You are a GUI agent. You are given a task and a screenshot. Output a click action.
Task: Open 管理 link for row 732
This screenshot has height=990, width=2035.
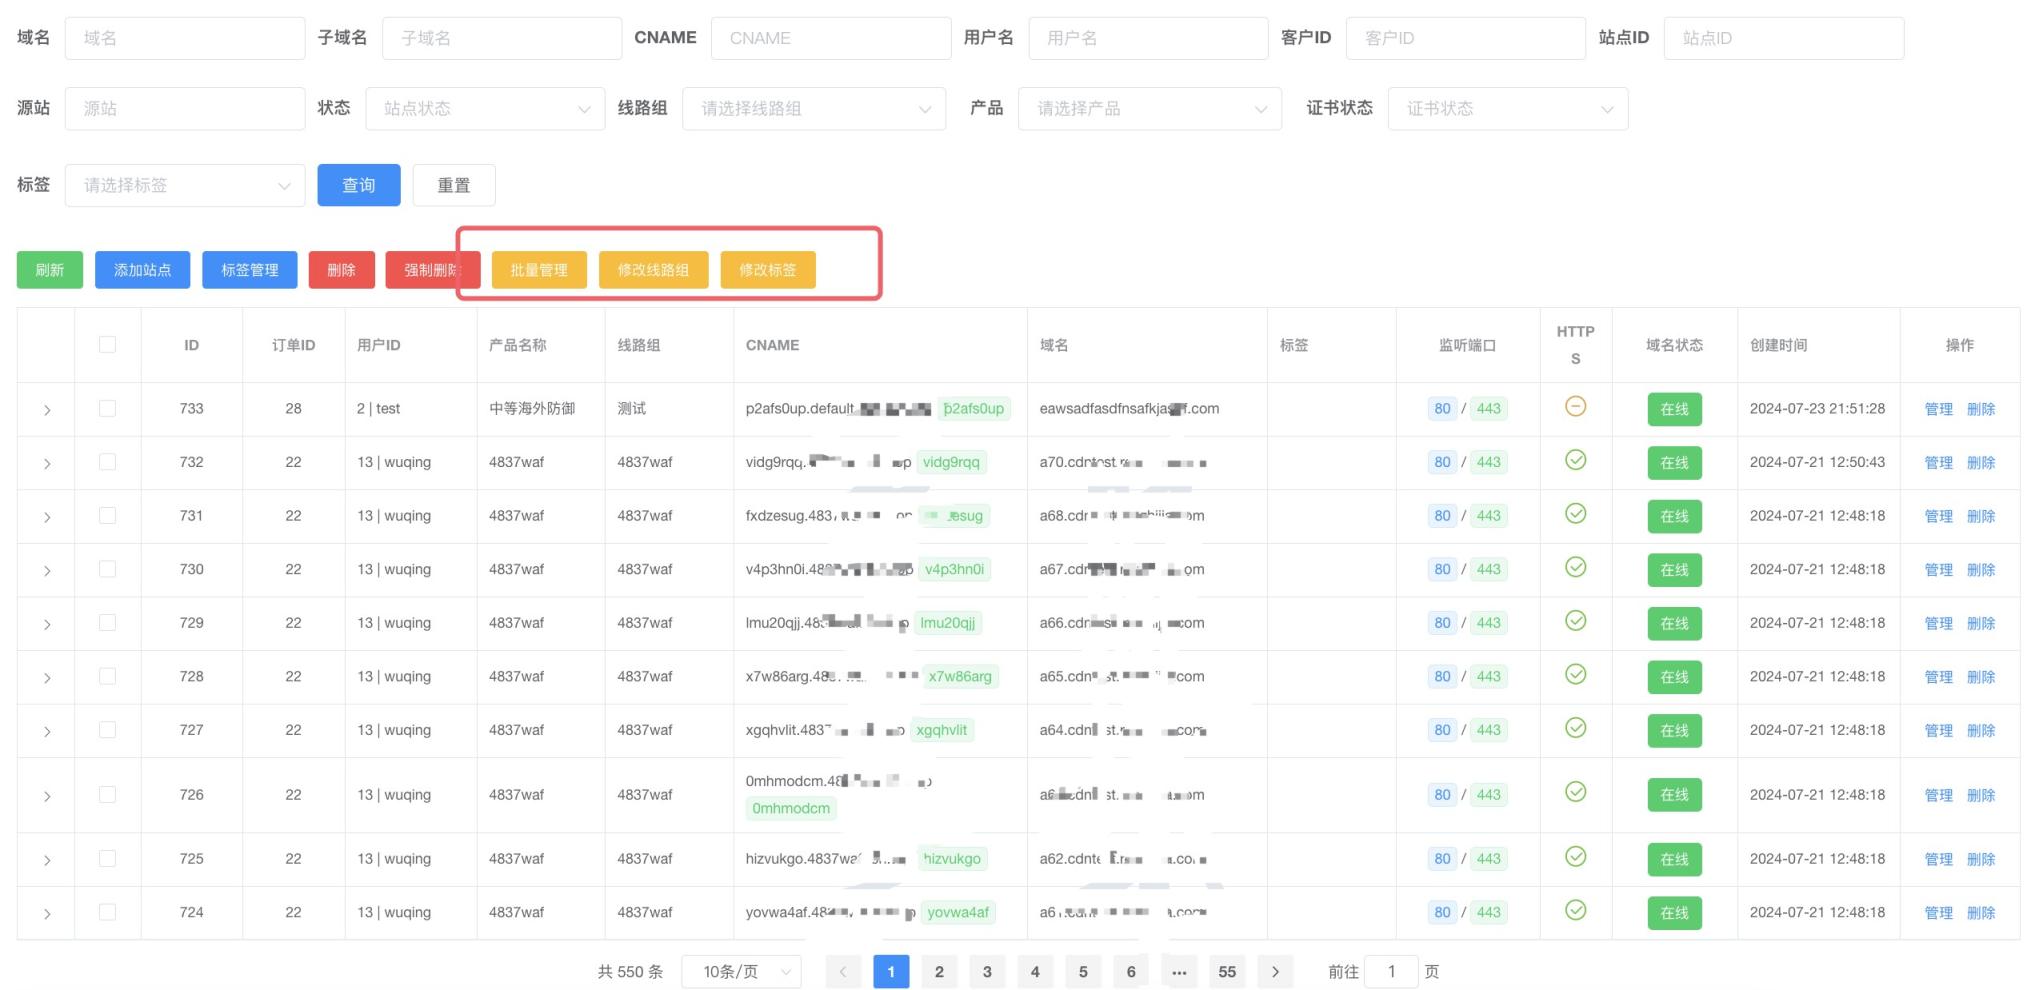point(1938,462)
